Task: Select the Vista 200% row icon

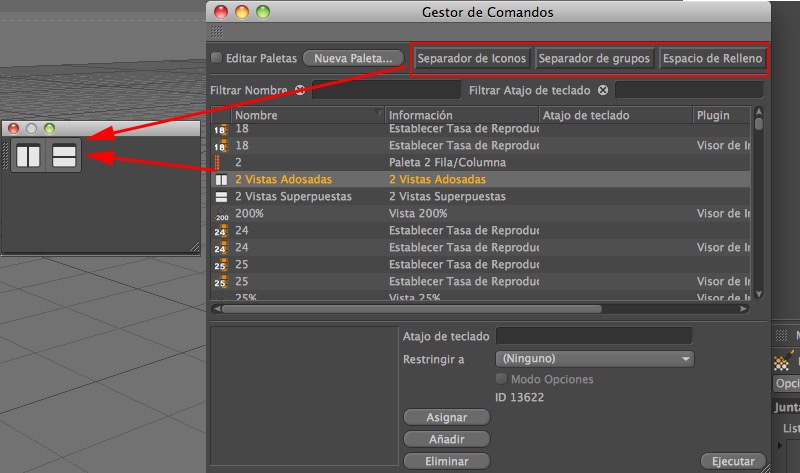Action: click(x=221, y=214)
